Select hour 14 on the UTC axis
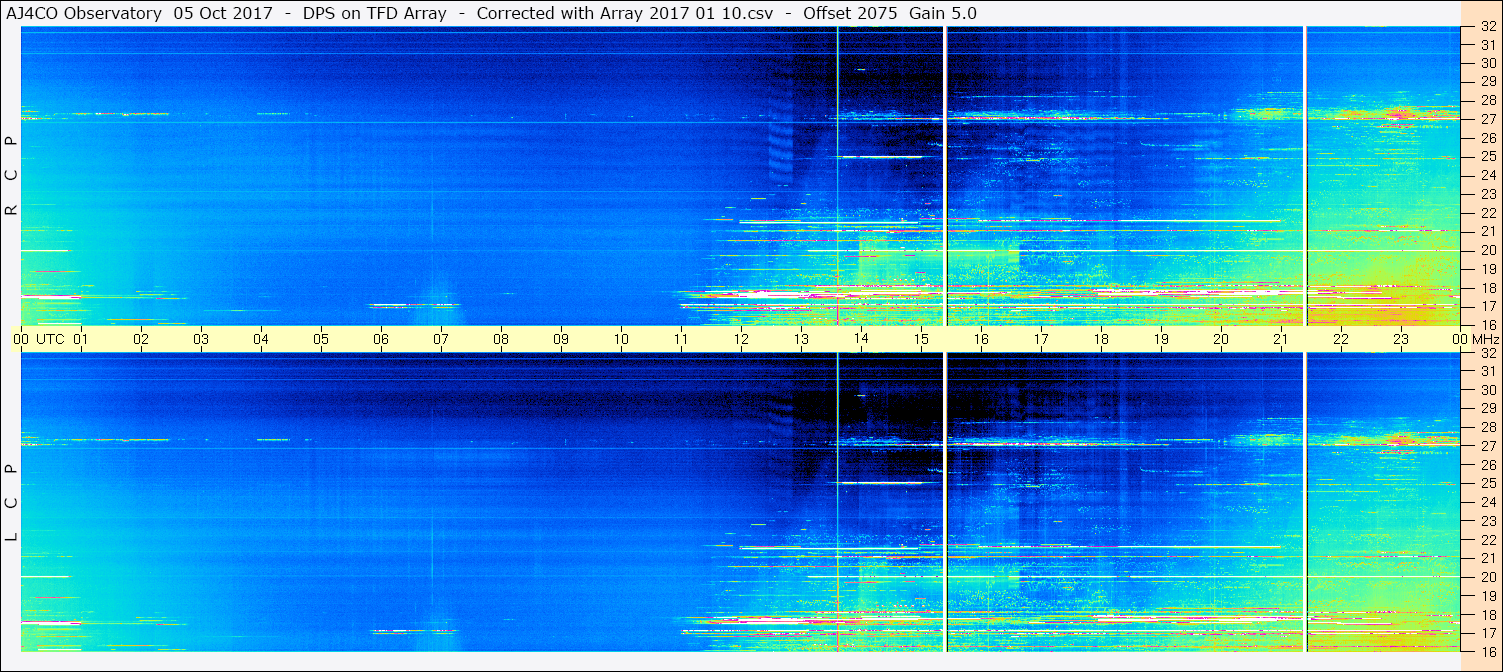The height and width of the screenshot is (672, 1503). pyautogui.click(x=861, y=339)
